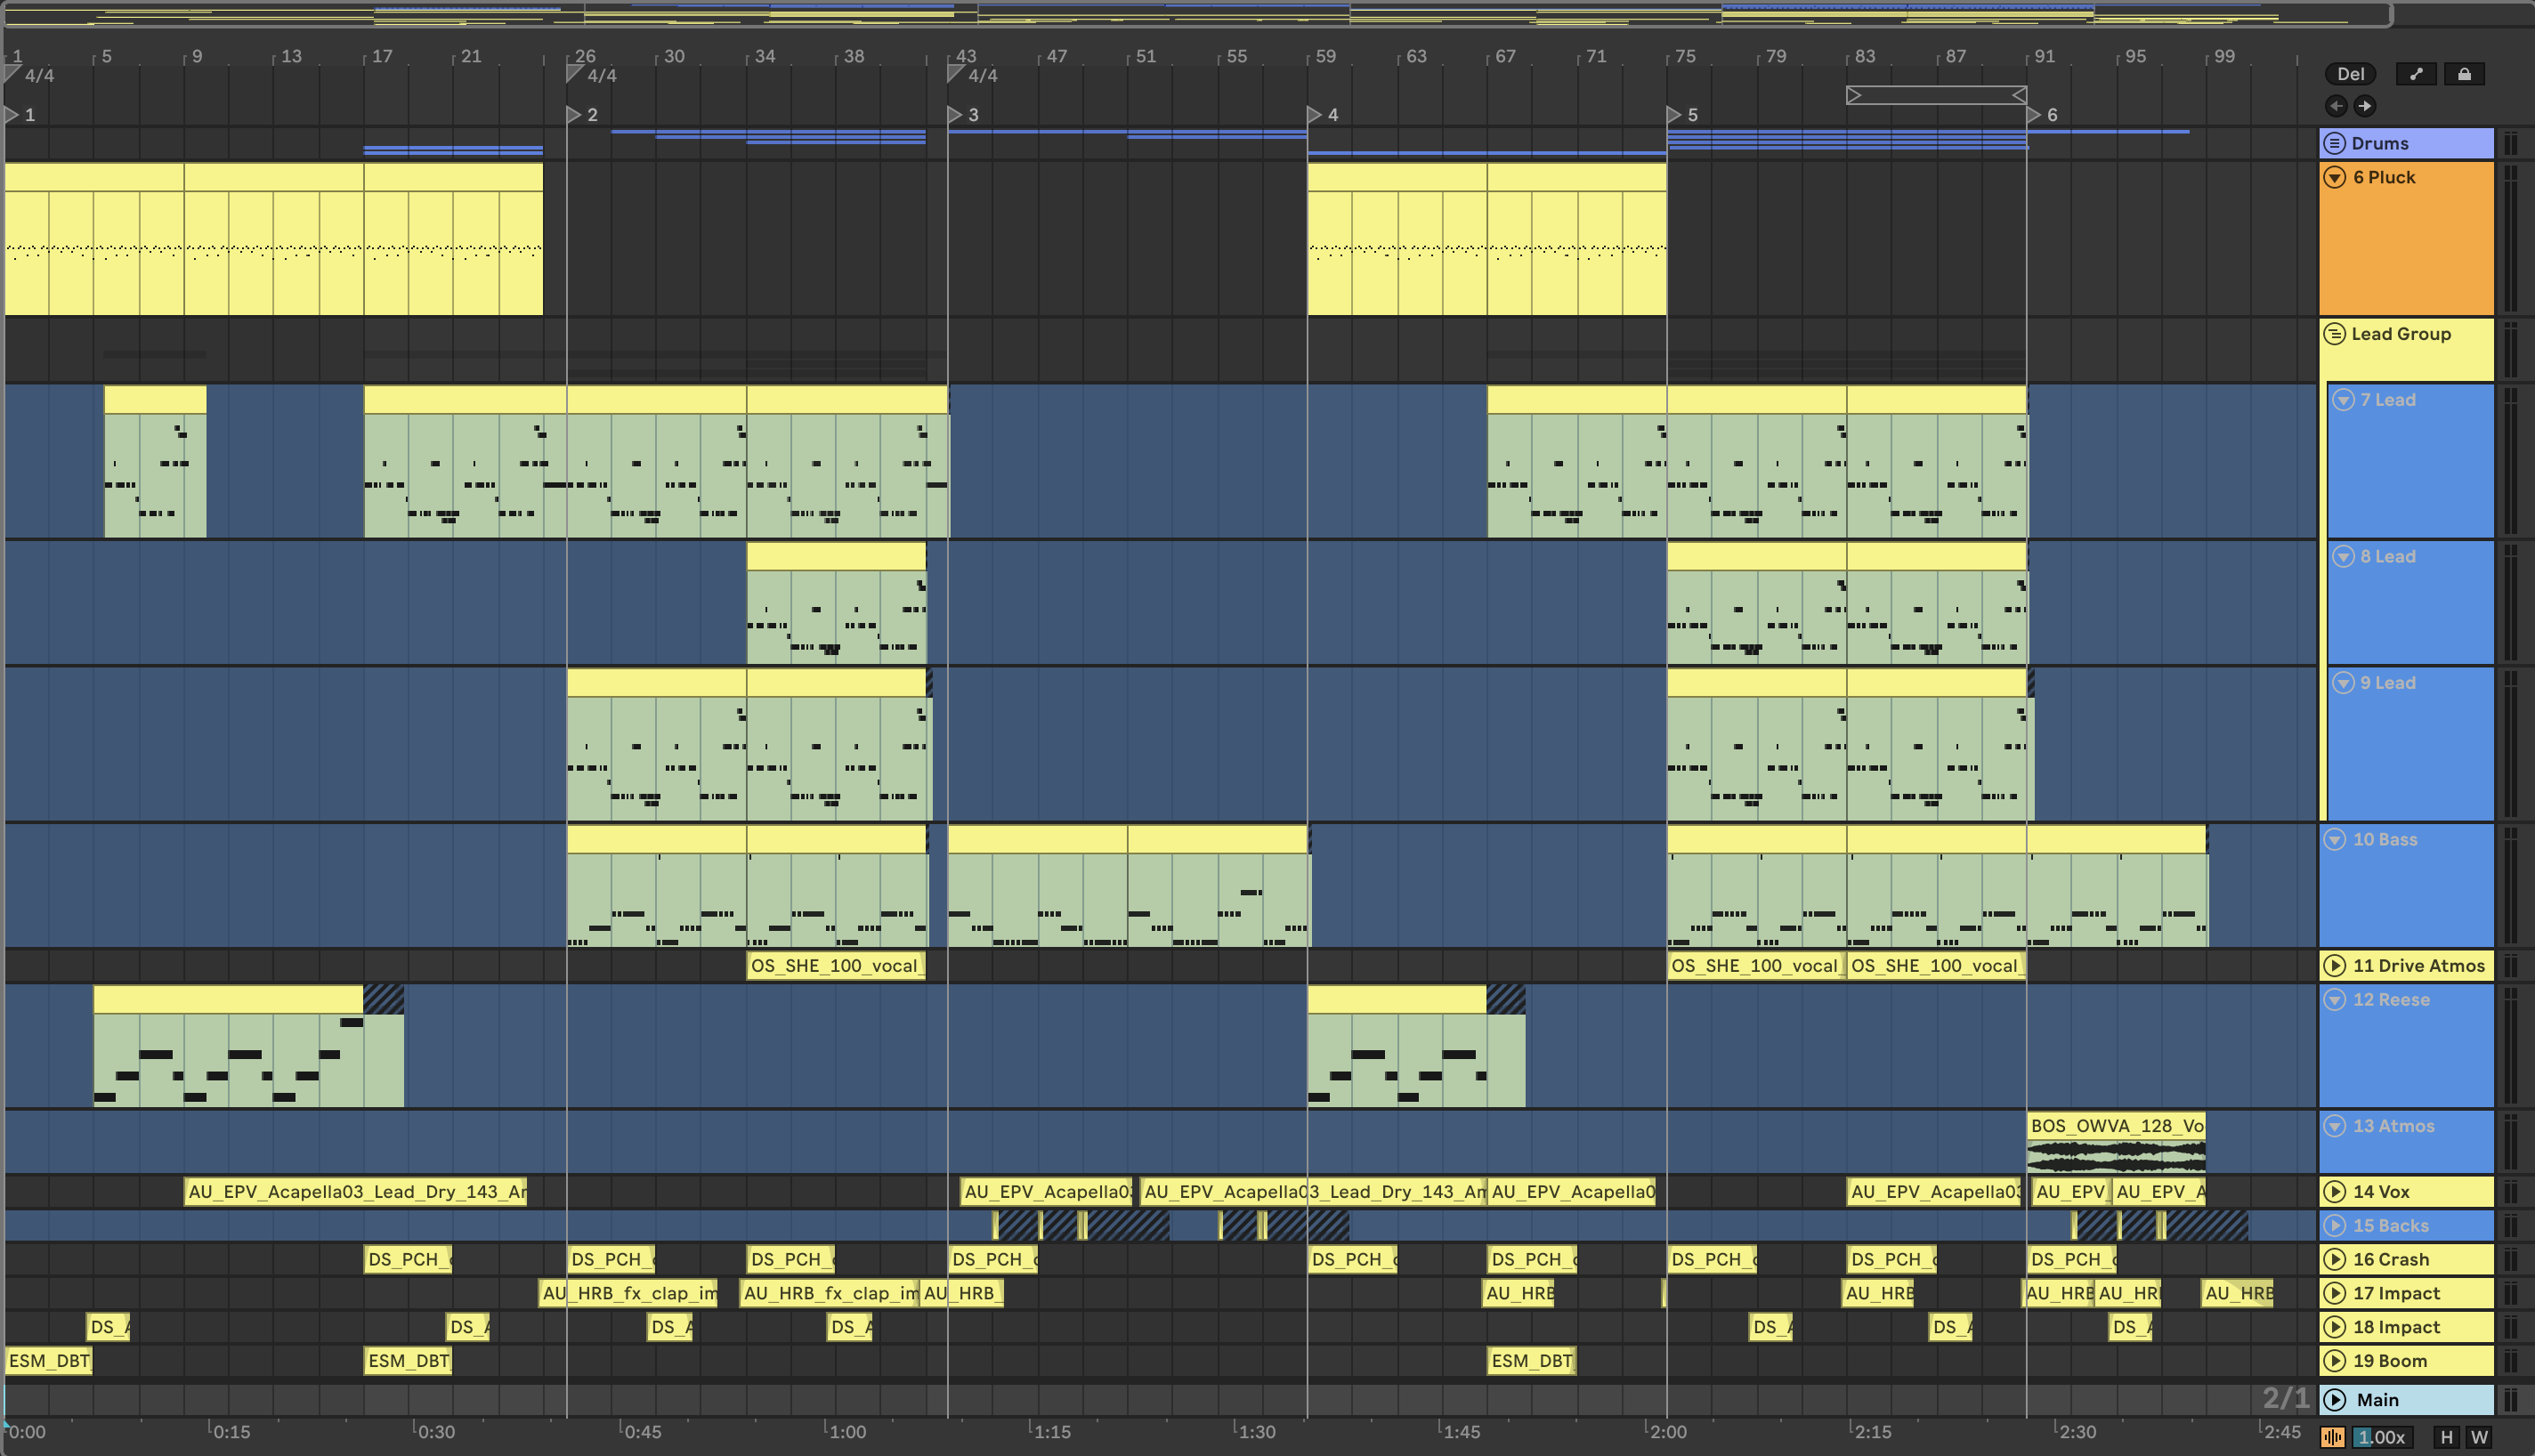Select locator marker 3 in timeline
Viewport: 2535px width, 1456px height.
[x=955, y=115]
